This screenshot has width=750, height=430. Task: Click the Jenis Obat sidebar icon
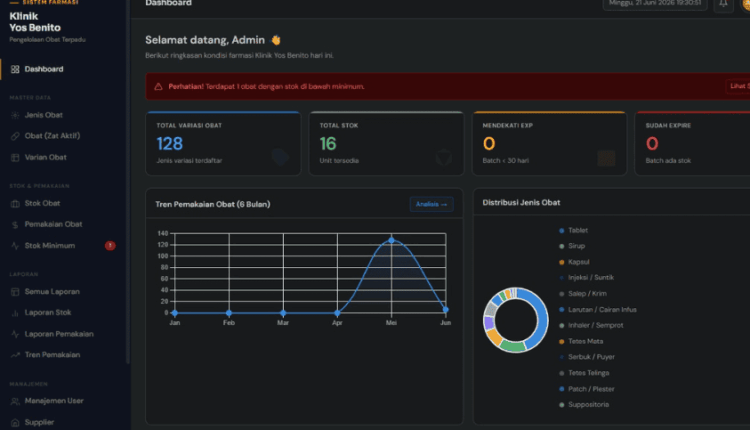(15, 115)
